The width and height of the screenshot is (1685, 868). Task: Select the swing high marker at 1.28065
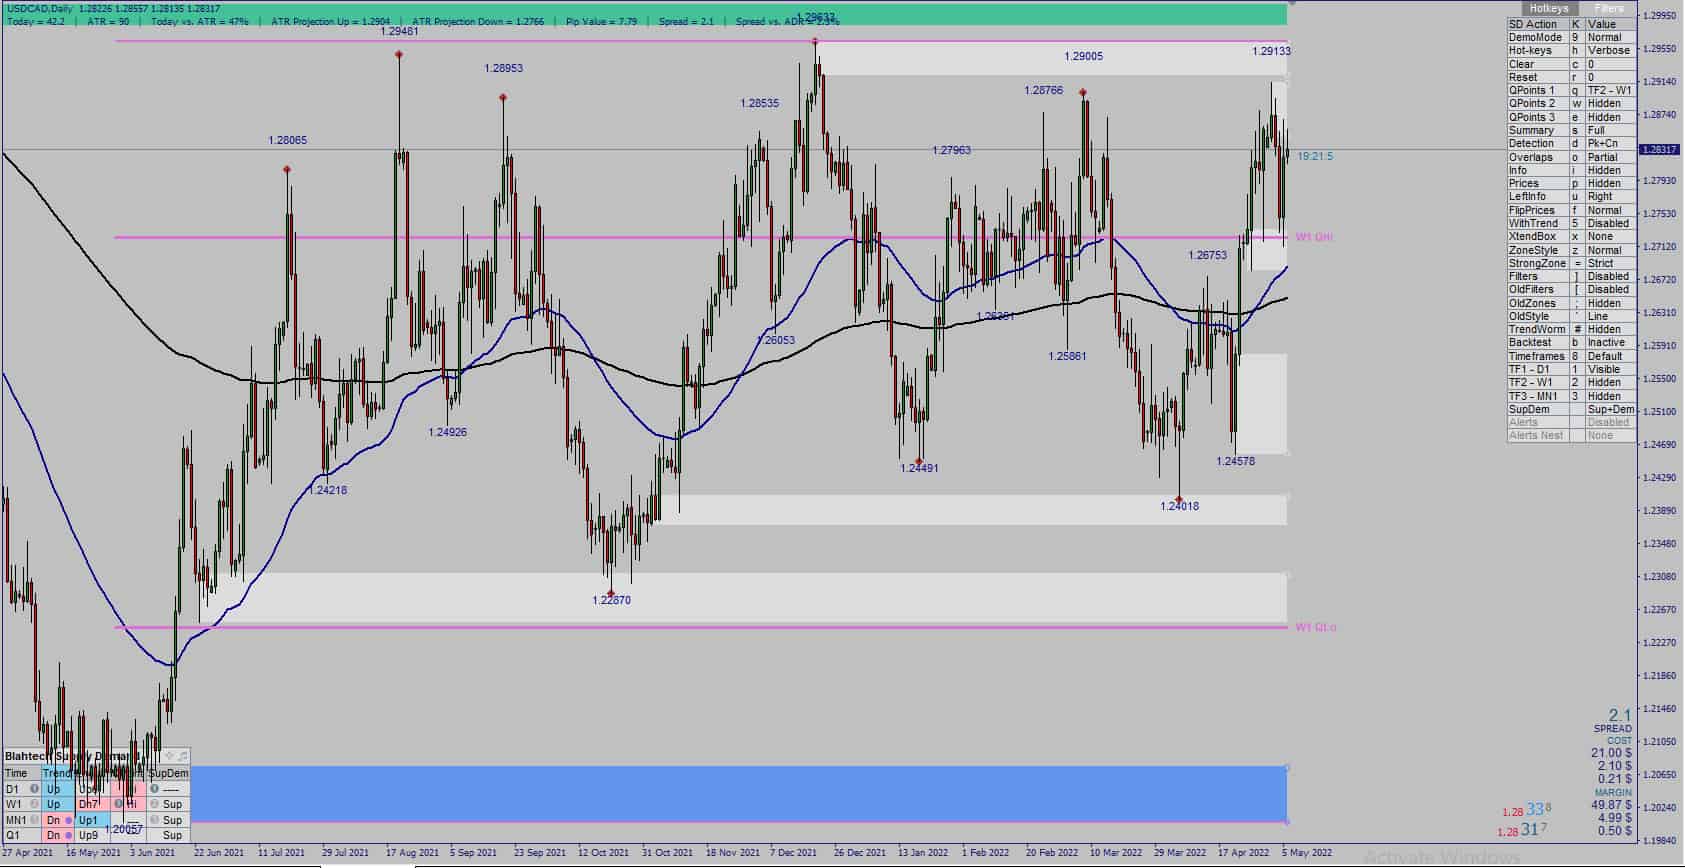(287, 170)
